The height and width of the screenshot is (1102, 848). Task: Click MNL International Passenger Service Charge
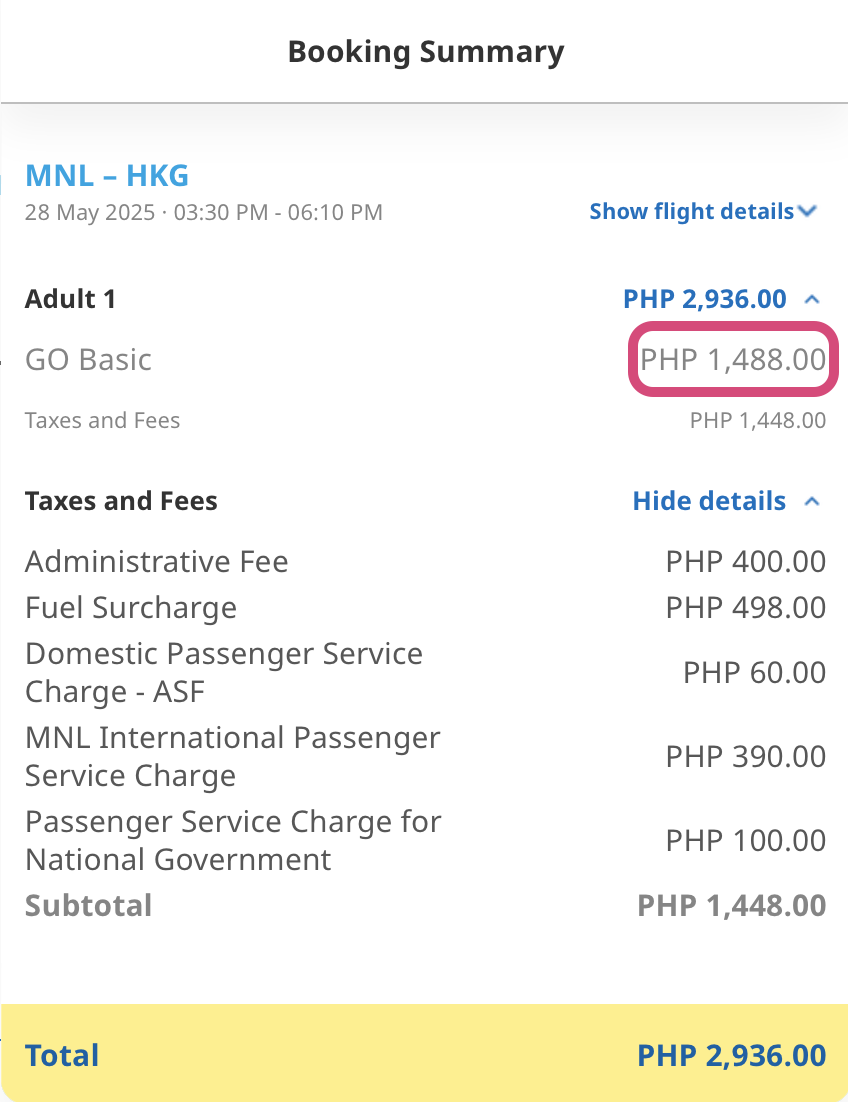pyautogui.click(x=232, y=756)
